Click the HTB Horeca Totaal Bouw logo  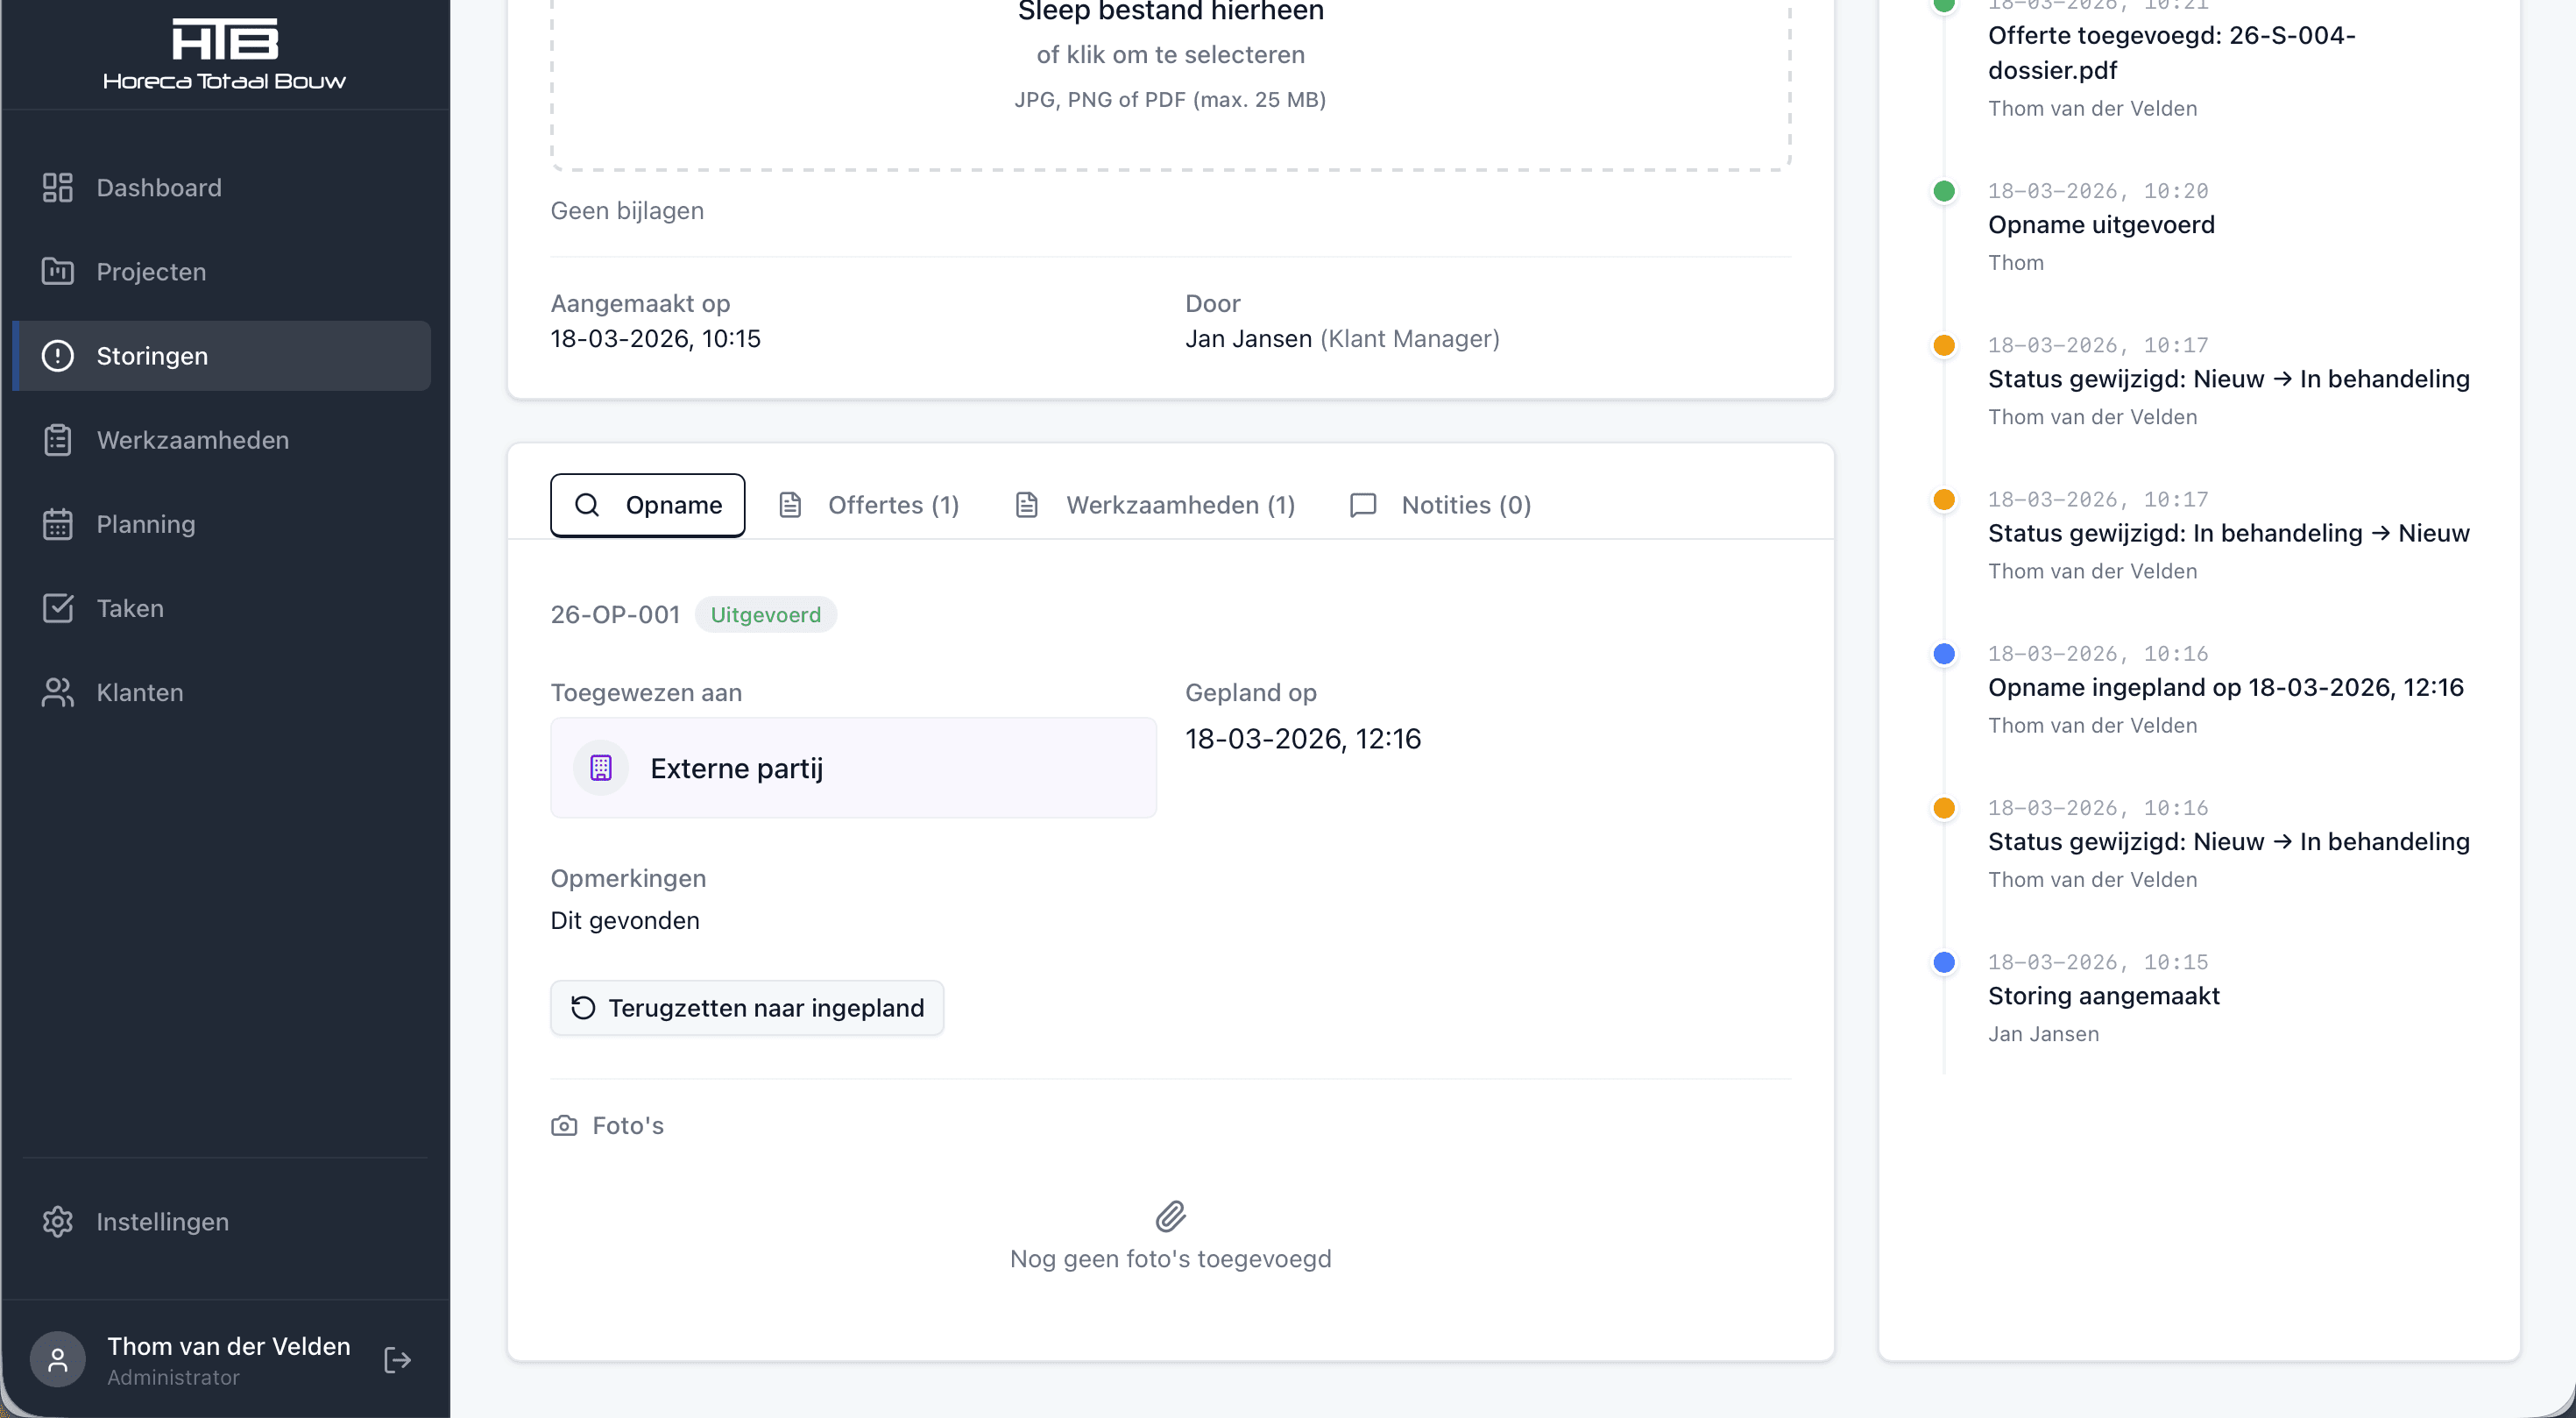[224, 55]
